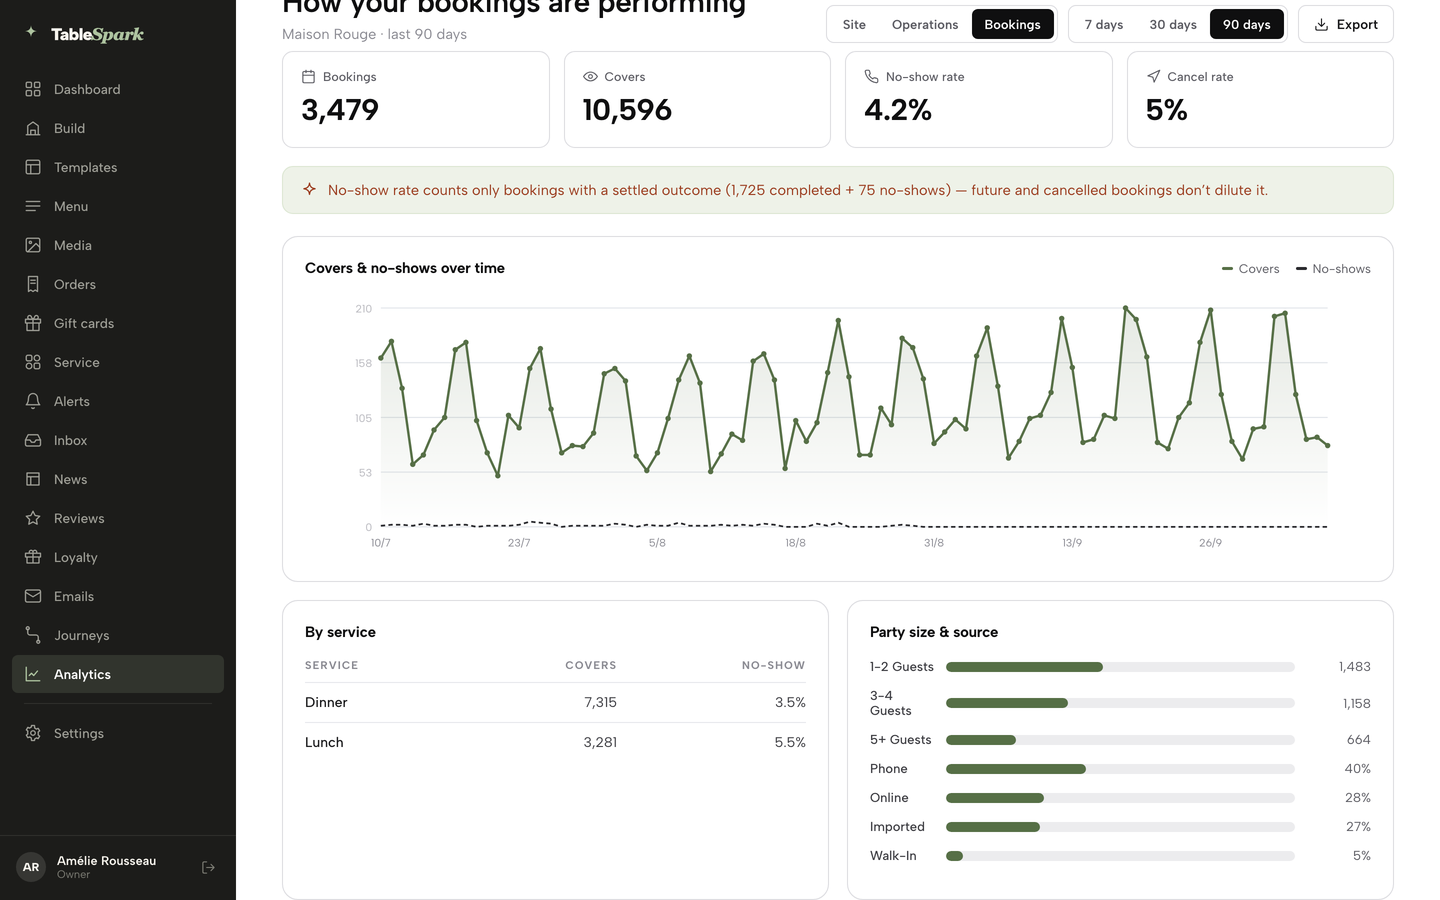Select the 7 days range
The image size is (1440, 900).
pyautogui.click(x=1104, y=24)
